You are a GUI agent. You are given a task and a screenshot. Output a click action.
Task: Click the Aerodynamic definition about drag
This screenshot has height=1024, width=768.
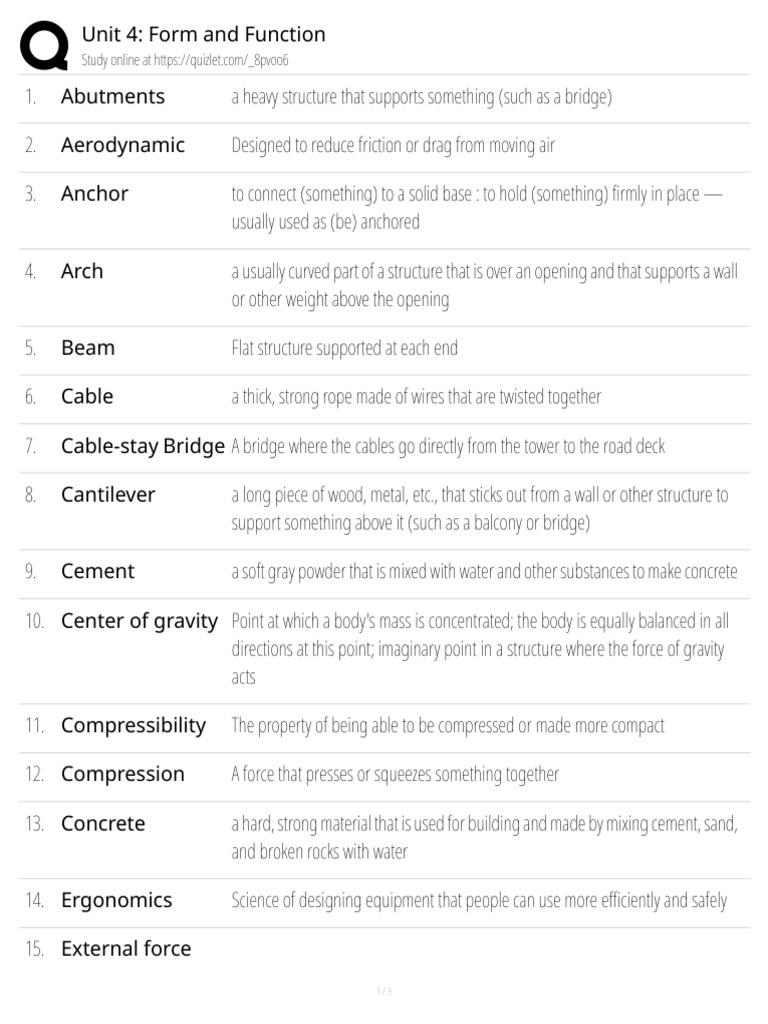(393, 145)
